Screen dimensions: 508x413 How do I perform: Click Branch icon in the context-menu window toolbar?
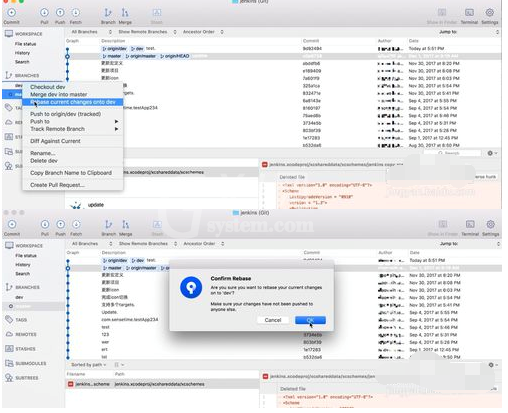(x=108, y=13)
